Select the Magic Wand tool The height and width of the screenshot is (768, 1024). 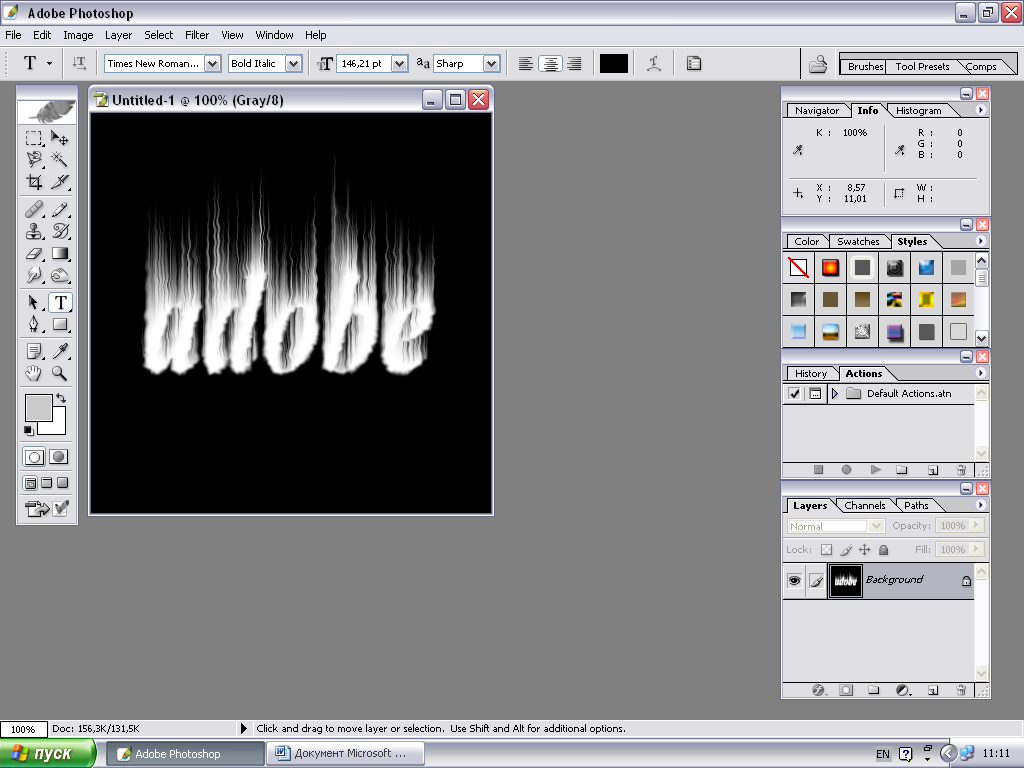point(60,159)
